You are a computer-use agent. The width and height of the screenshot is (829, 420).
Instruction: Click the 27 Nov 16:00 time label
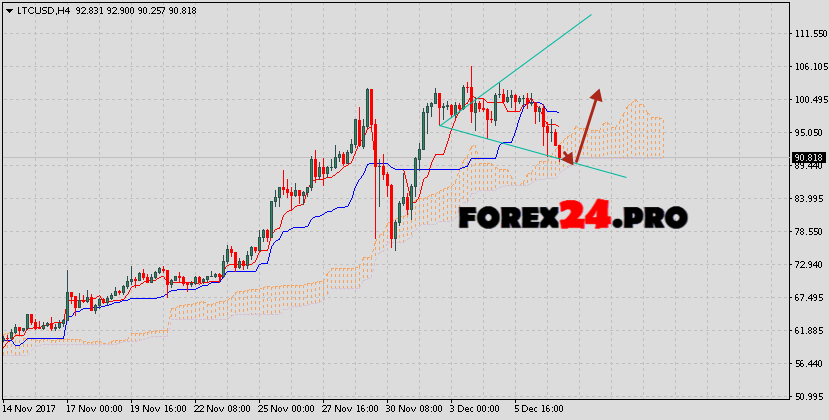(351, 410)
